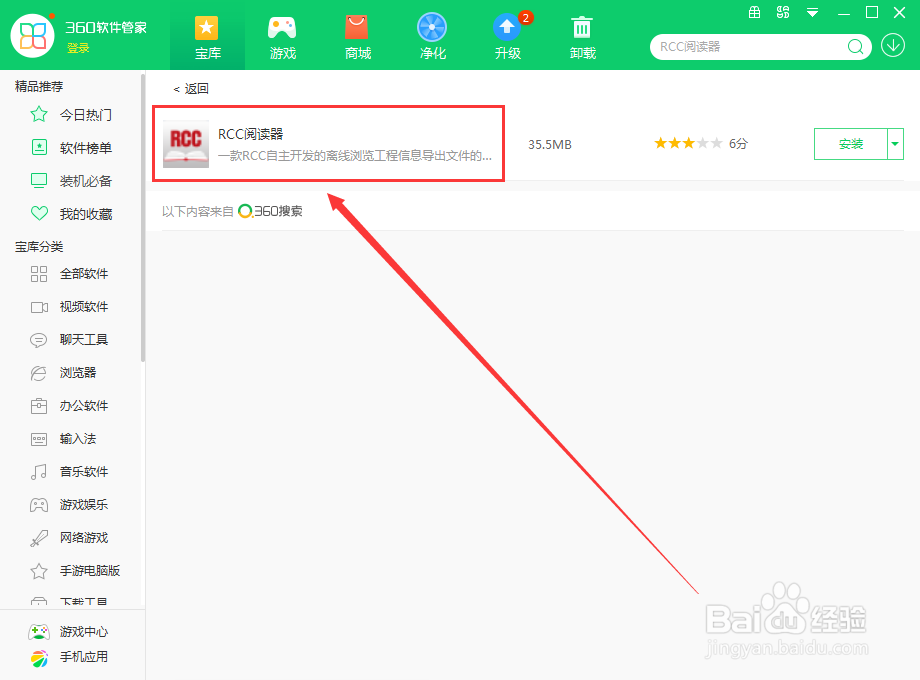Click the 登录 login link
Viewport: 920px width, 680px height.
[x=78, y=49]
